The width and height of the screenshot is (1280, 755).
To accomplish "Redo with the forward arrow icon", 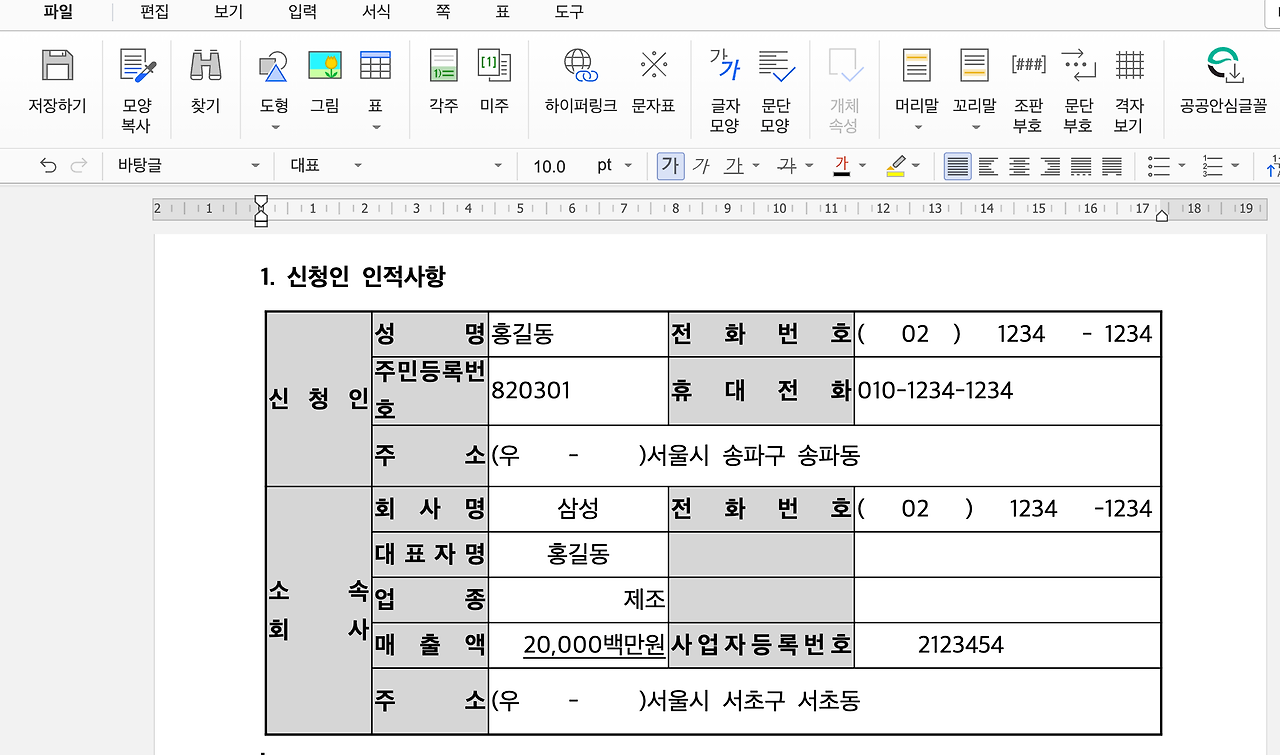I will point(79,166).
